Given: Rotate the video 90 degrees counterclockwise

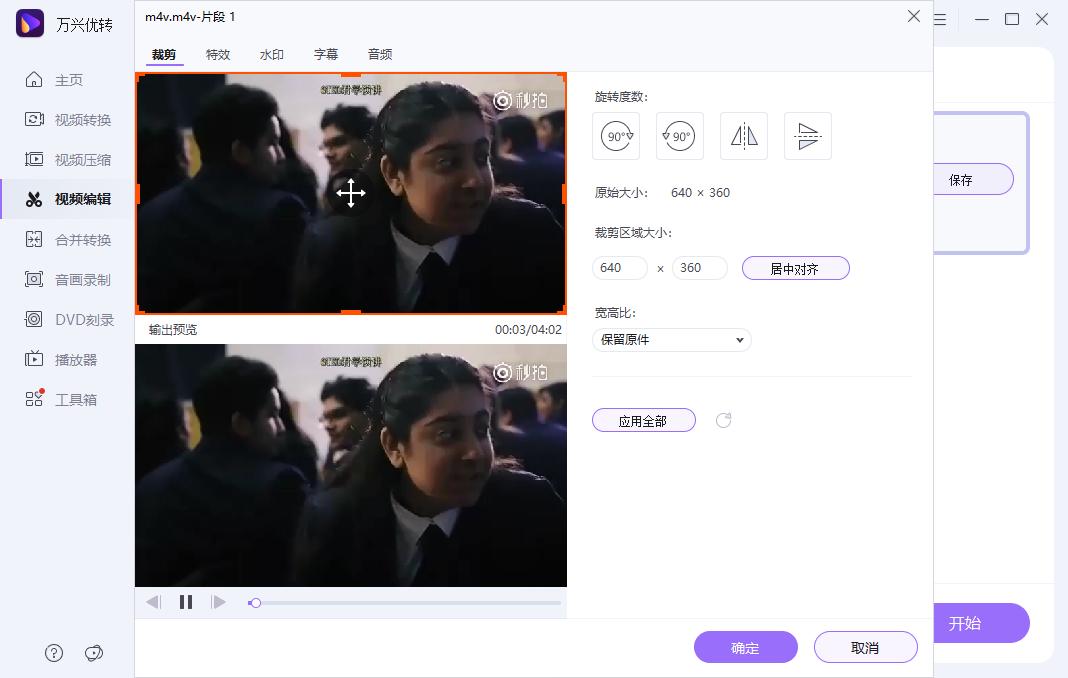Looking at the screenshot, I should (679, 135).
